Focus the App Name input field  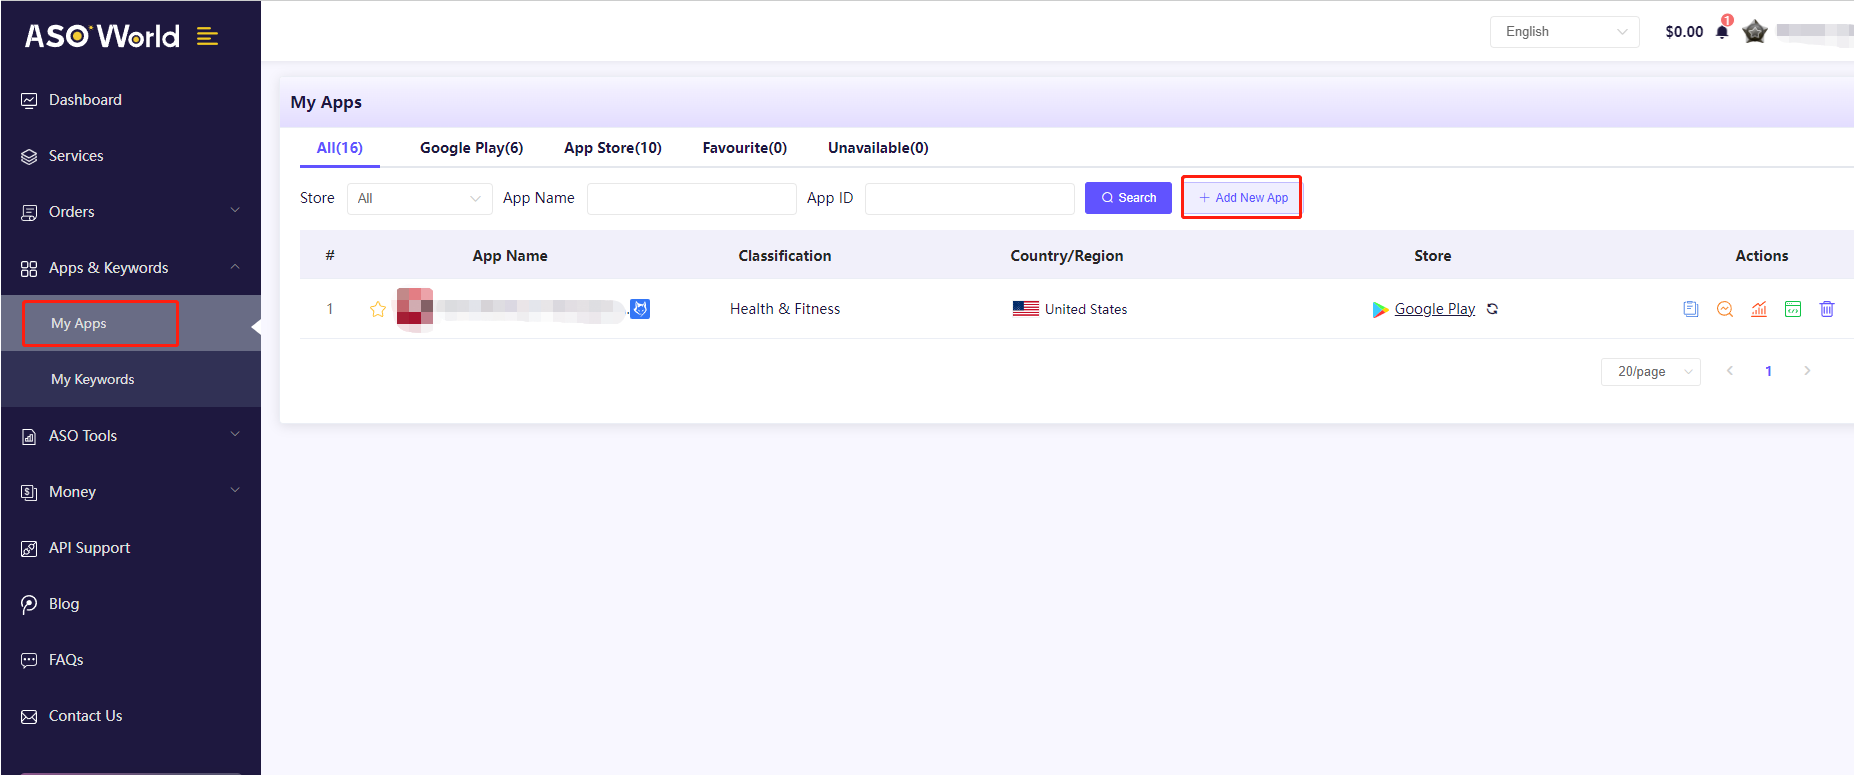[x=692, y=199]
